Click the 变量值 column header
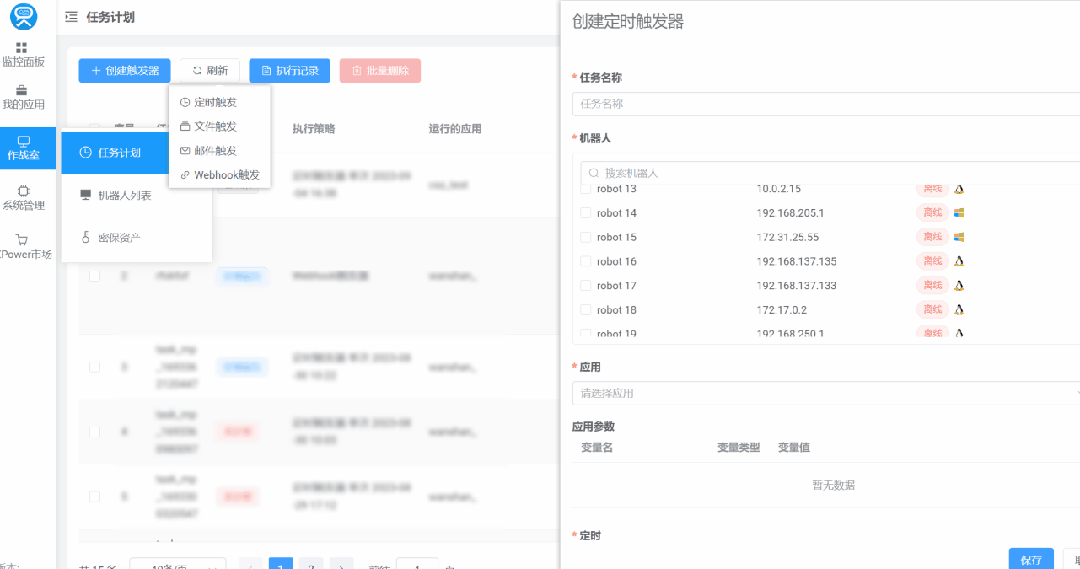The width and height of the screenshot is (1080, 569). tap(793, 448)
